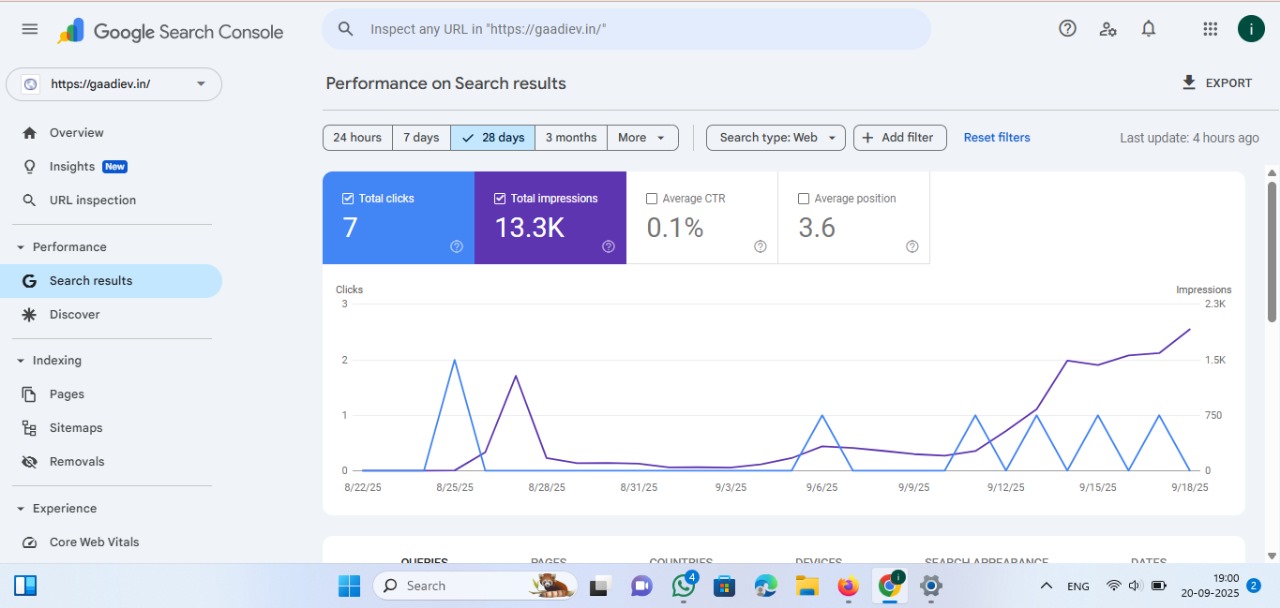Expand the More date range dropdown
This screenshot has width=1280, height=608.
[642, 138]
